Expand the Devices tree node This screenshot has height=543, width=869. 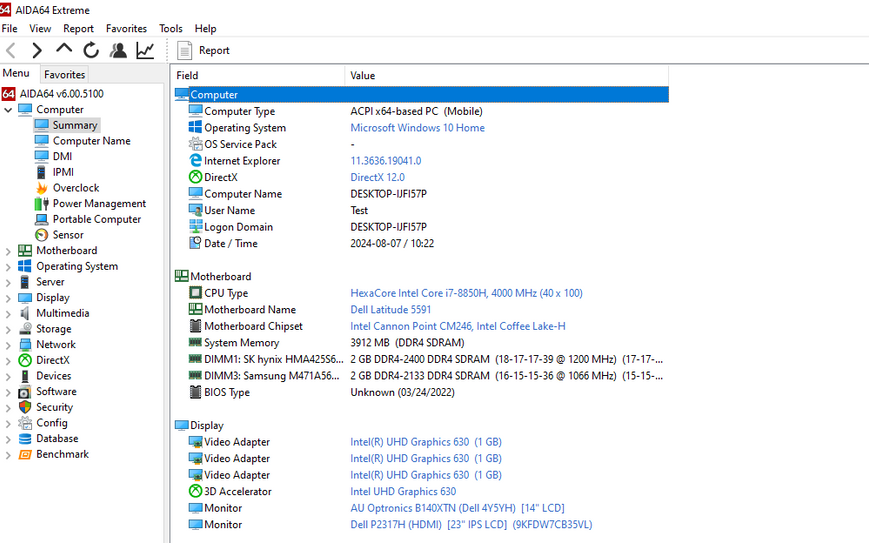click(x=8, y=376)
